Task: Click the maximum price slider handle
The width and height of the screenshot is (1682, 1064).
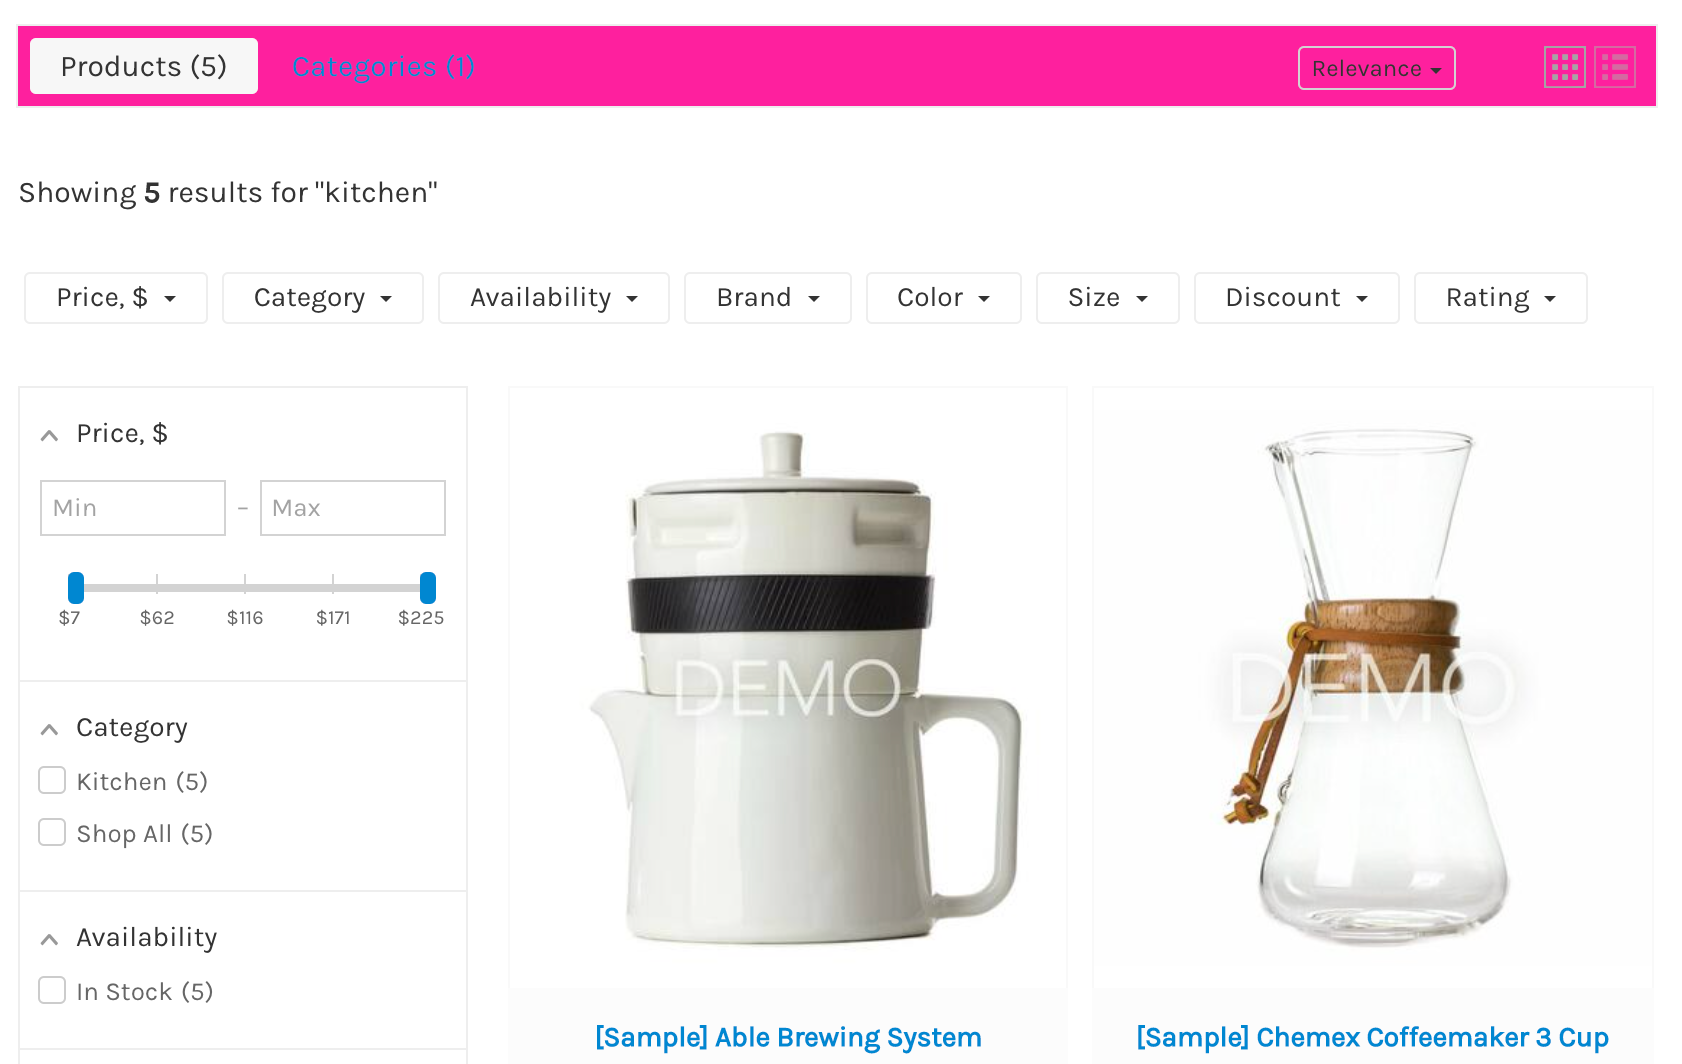Action: tap(428, 587)
